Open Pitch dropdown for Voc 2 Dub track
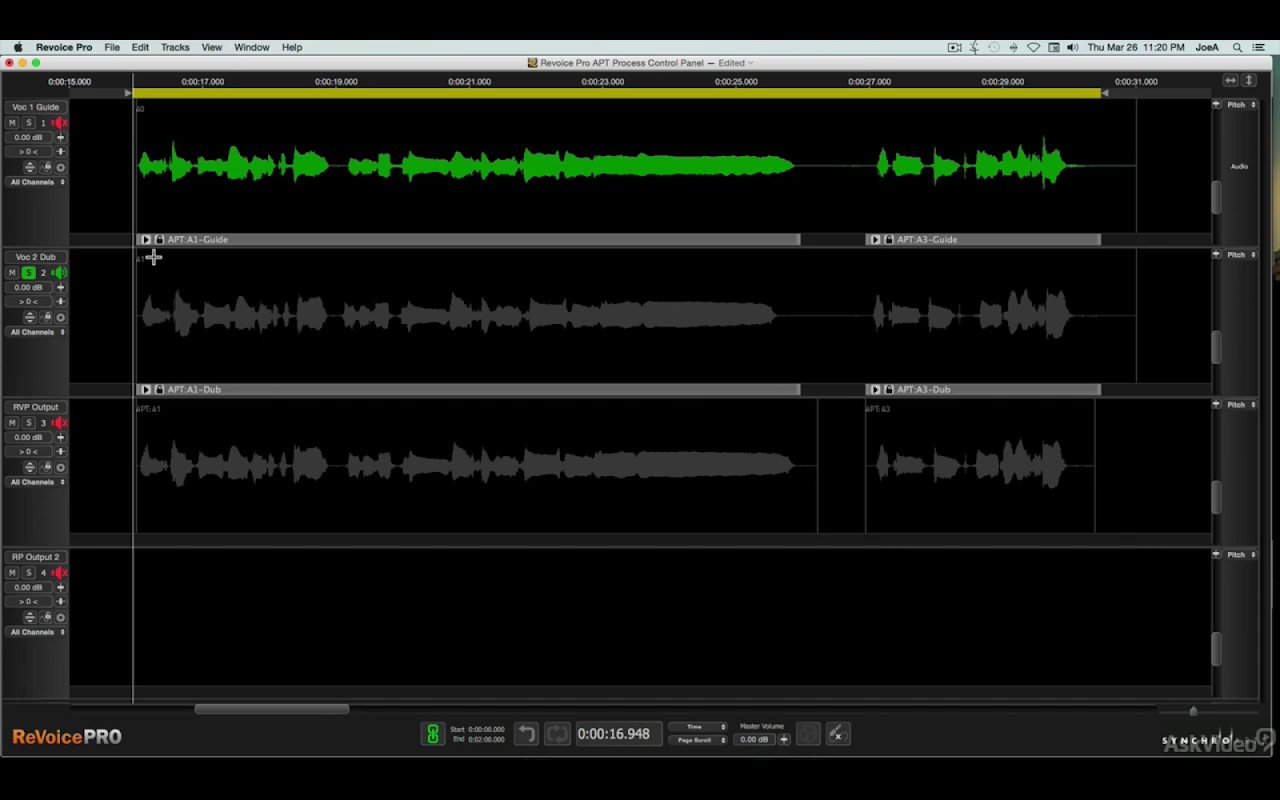 tap(1240, 255)
